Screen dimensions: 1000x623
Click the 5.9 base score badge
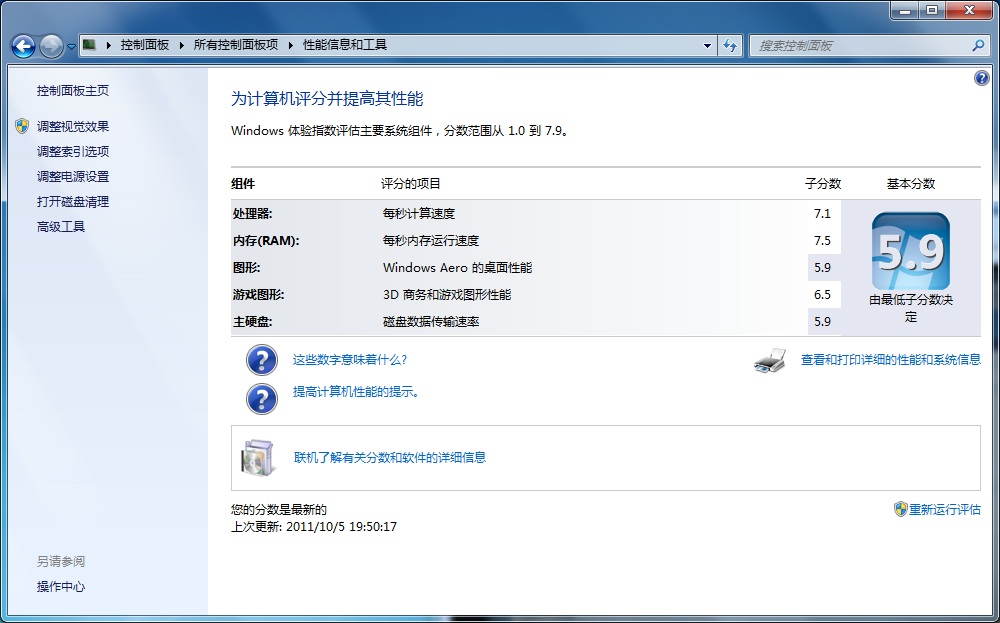pos(911,251)
